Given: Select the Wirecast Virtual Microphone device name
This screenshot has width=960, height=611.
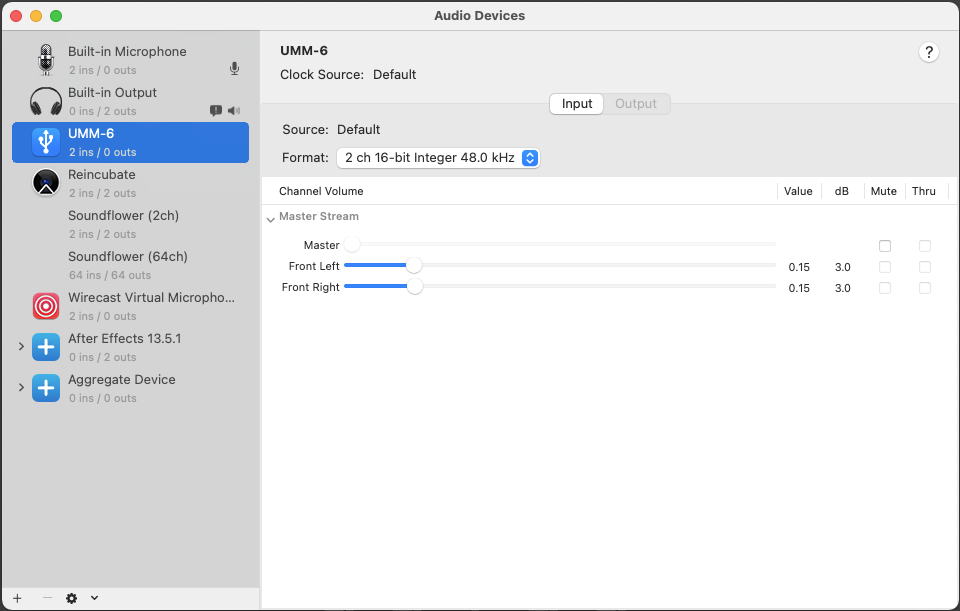Looking at the screenshot, I should tap(151, 298).
